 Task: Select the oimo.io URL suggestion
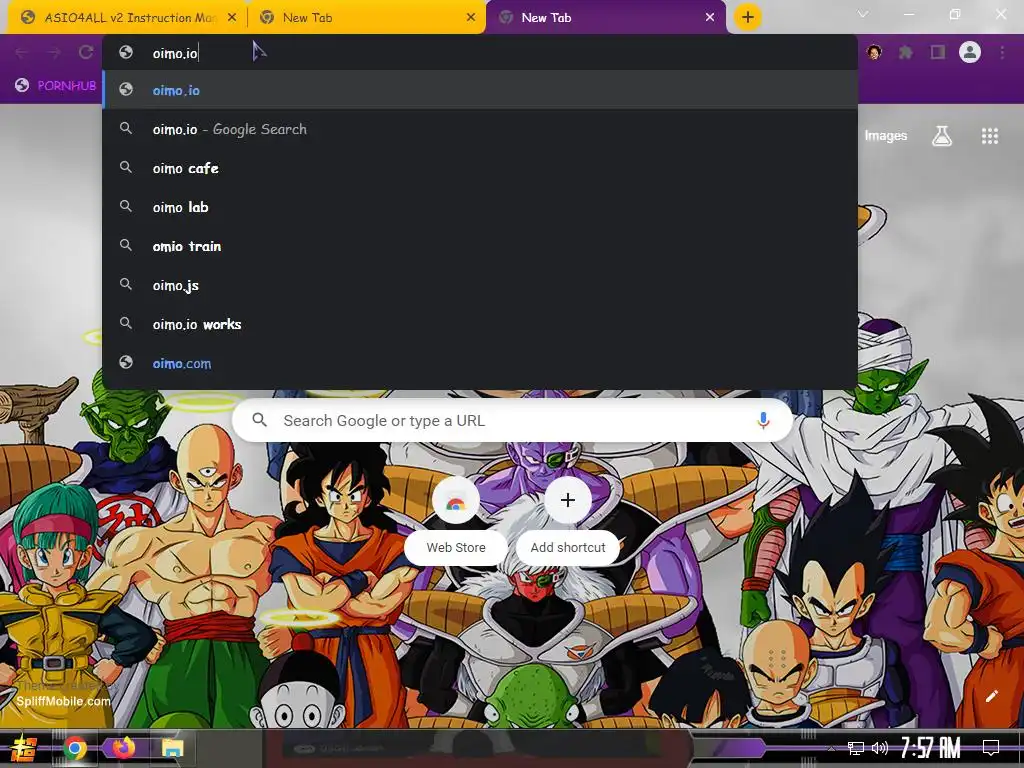coord(479,90)
